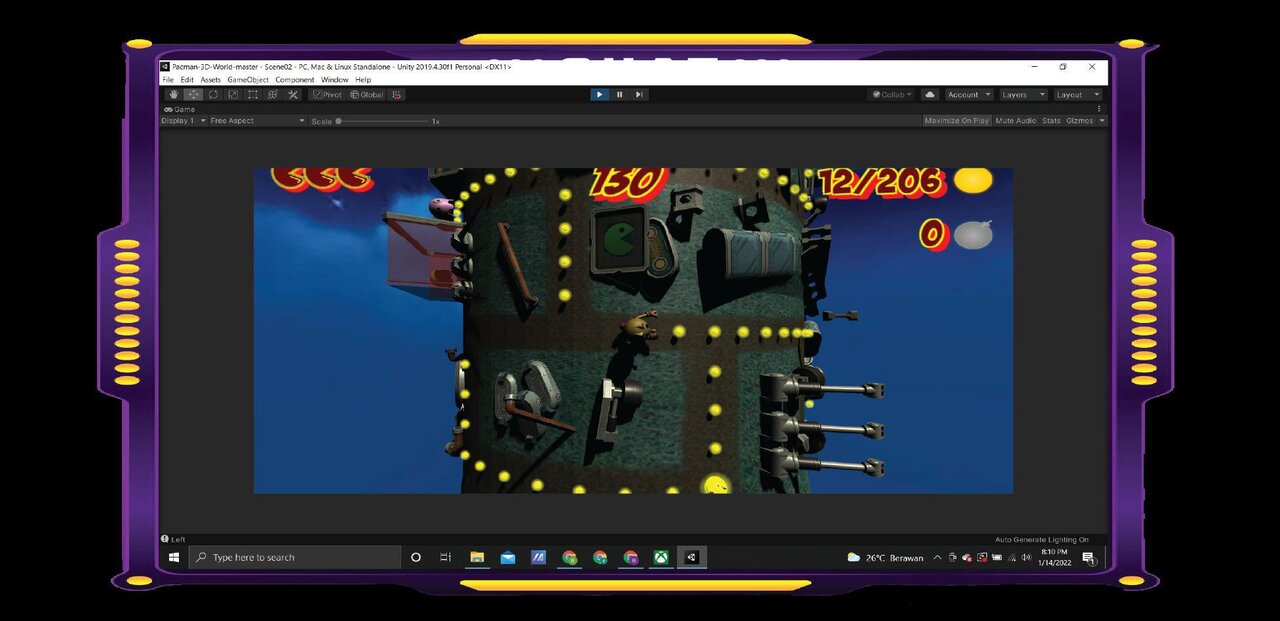Open Cortana circle icon
The image size is (1280, 621).
point(416,558)
